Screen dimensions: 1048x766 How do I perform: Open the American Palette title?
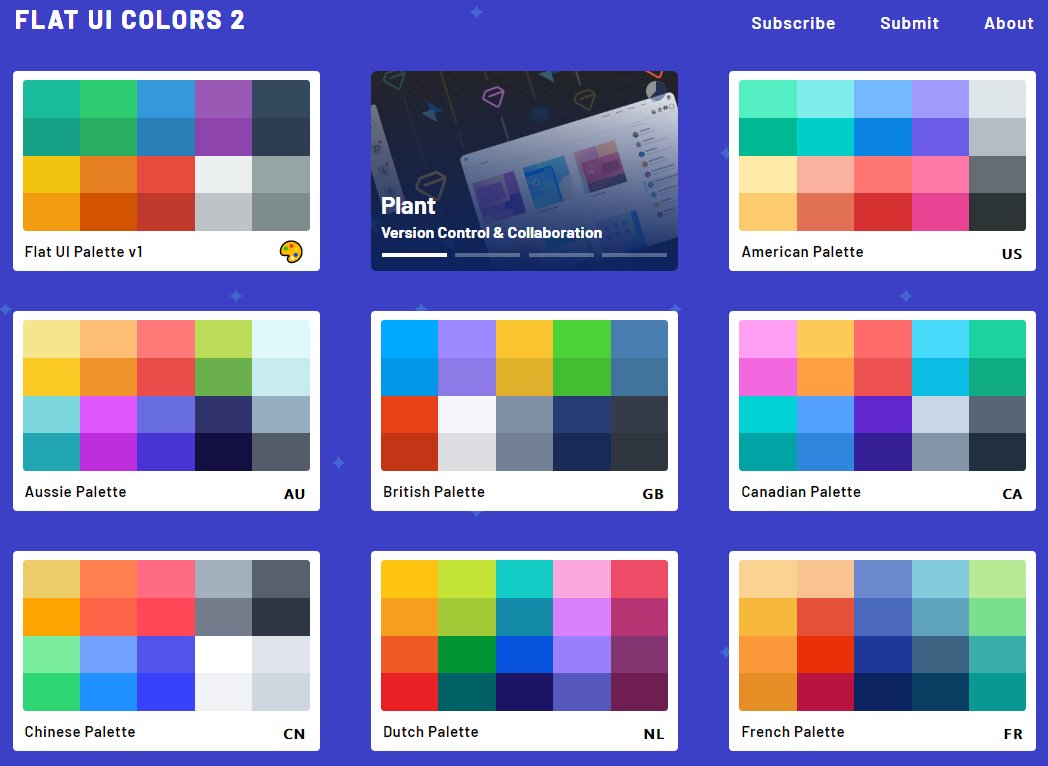[802, 252]
